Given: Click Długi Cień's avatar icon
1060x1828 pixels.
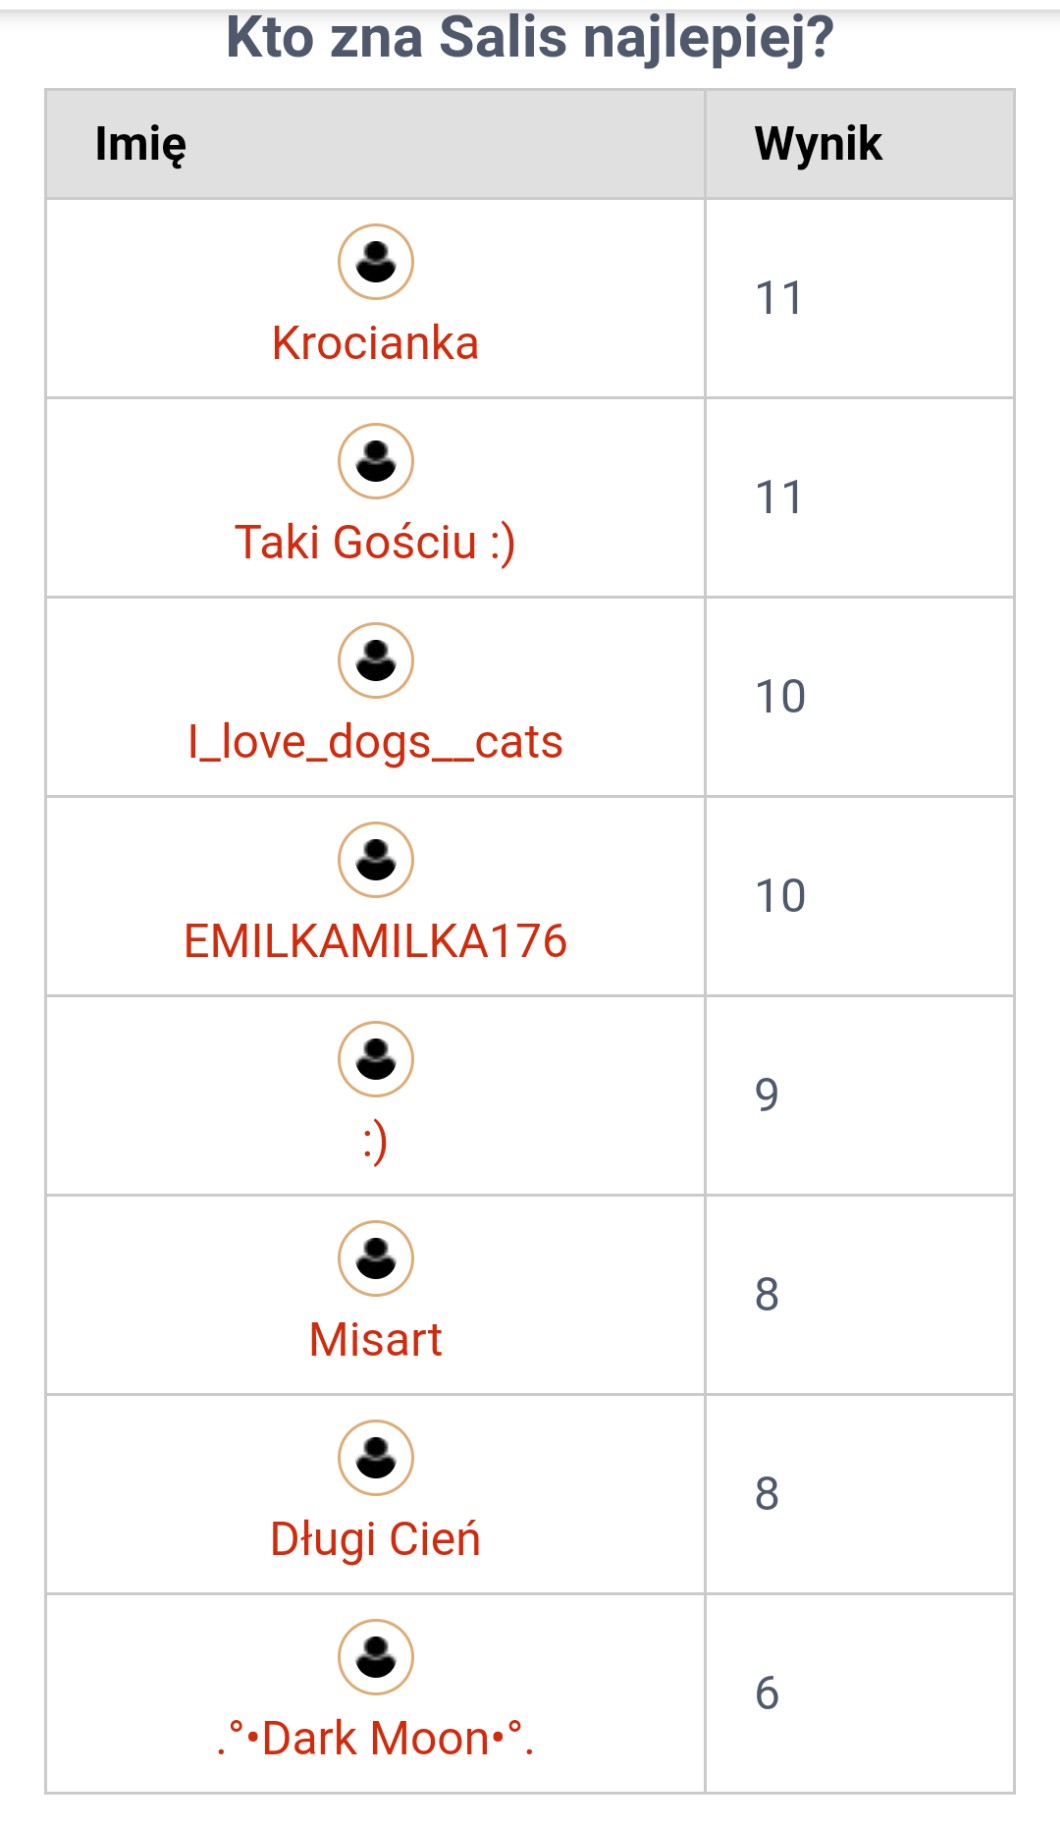Looking at the screenshot, I should (375, 1457).
